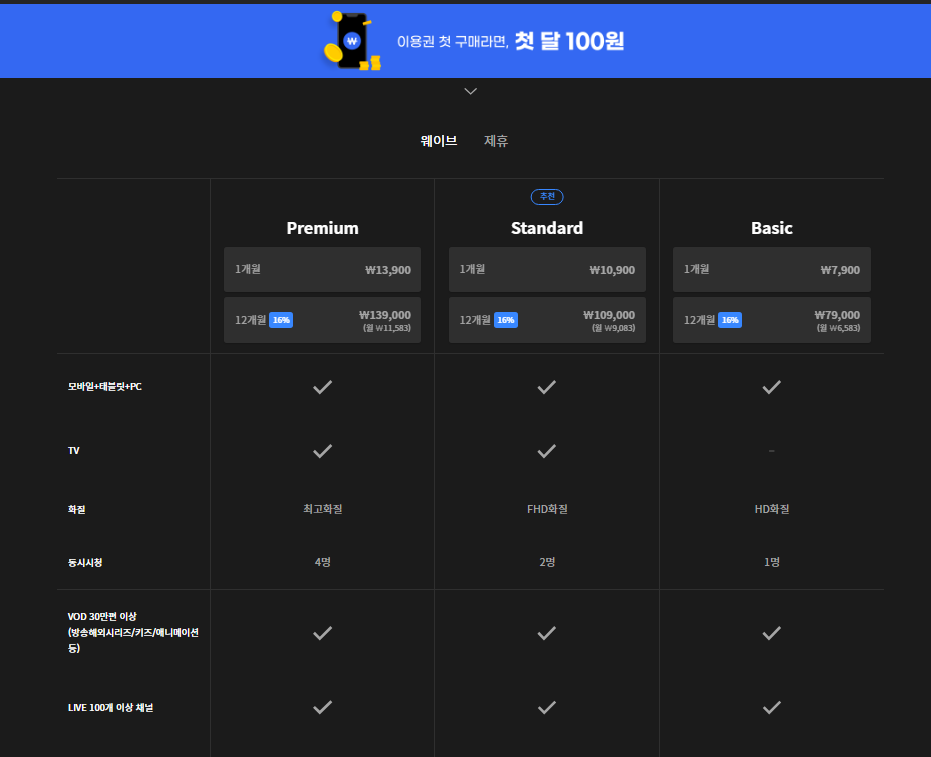This screenshot has height=757, width=931.
Task: Click the 16% discount badge under Basic
Action: point(730,320)
